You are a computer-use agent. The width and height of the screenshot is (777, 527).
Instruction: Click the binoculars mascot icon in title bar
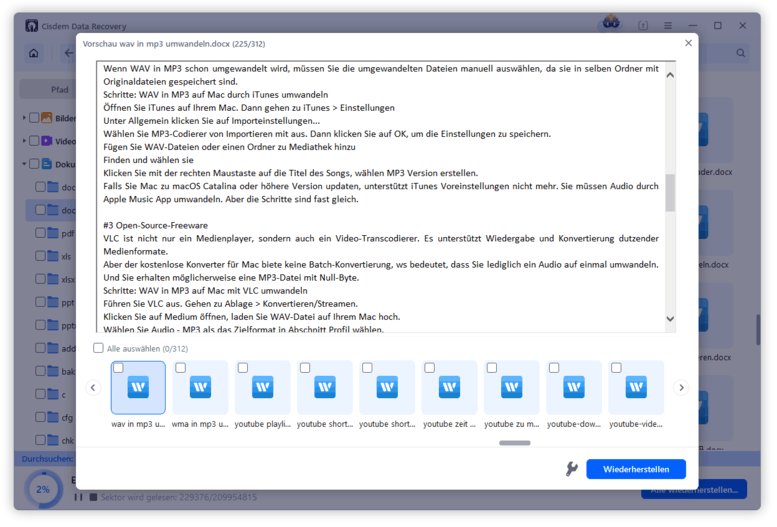[611, 23]
